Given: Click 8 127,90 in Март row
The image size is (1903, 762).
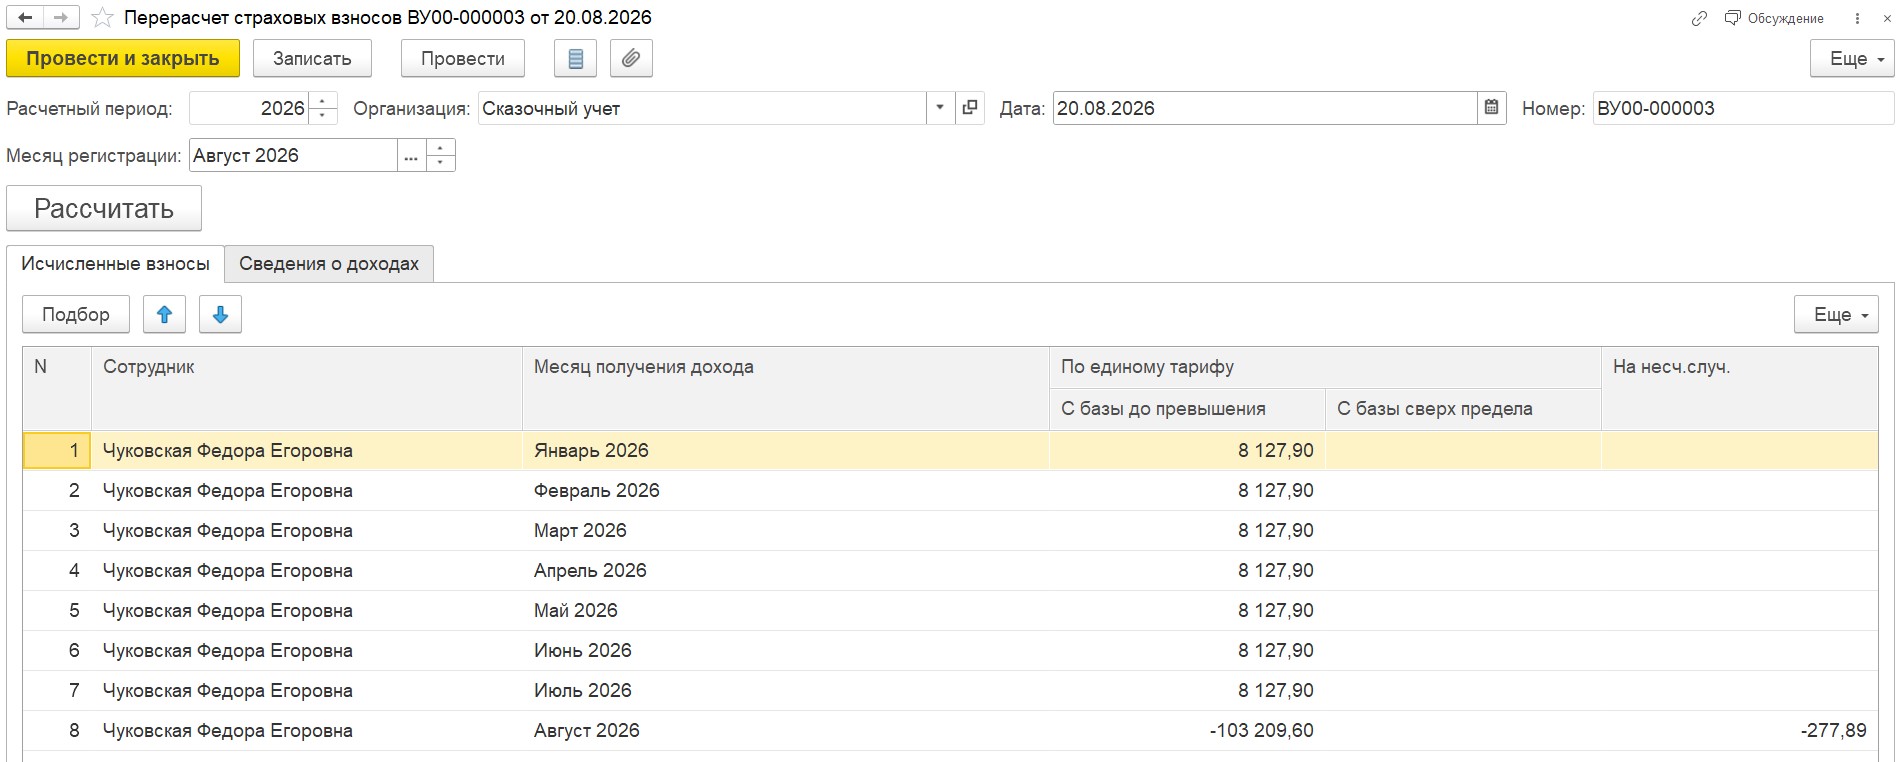Looking at the screenshot, I should (x=1187, y=531).
